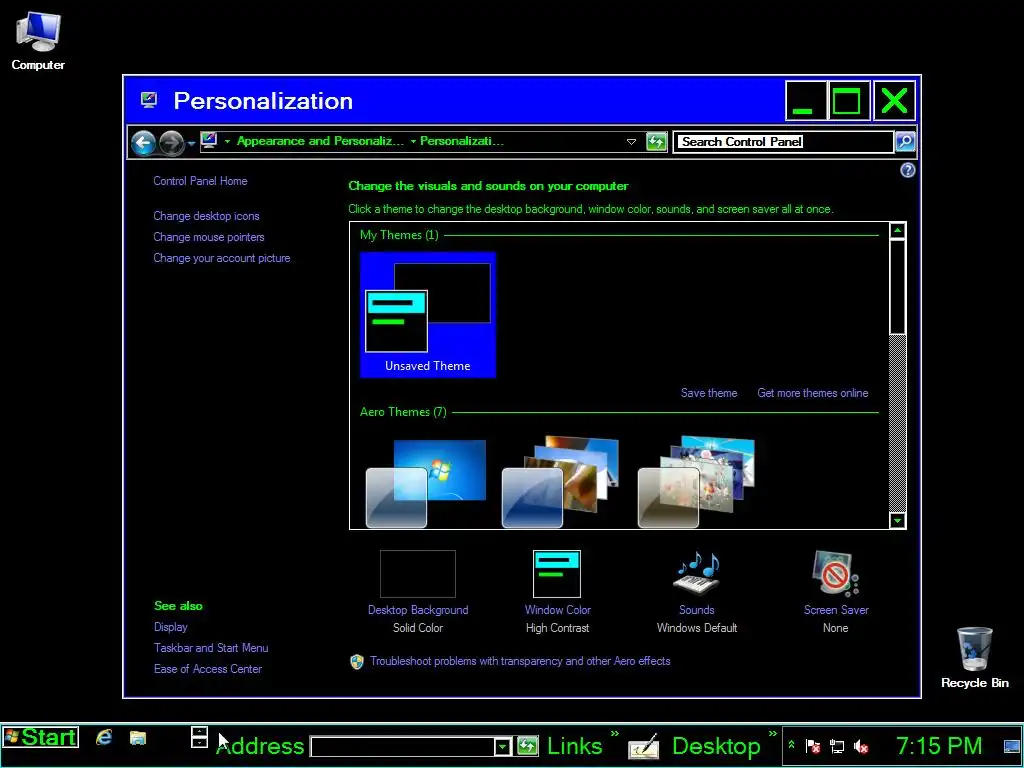This screenshot has width=1024, height=768.
Task: Click the Back navigation arrow
Action: pyautogui.click(x=143, y=142)
